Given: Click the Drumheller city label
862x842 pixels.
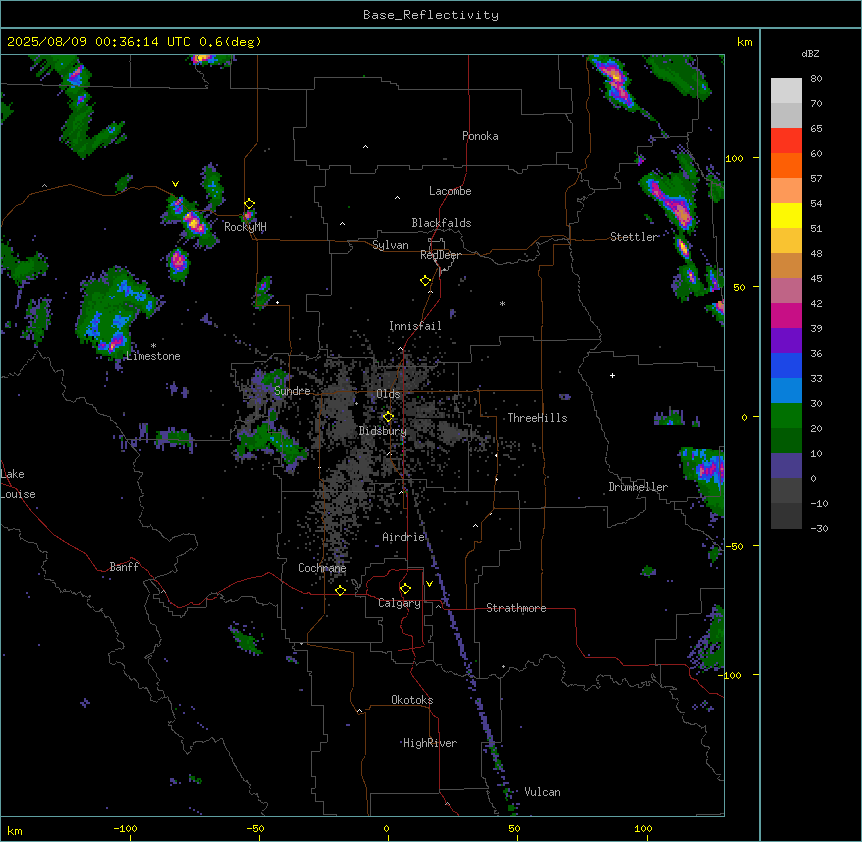Looking at the screenshot, I should click(638, 487).
